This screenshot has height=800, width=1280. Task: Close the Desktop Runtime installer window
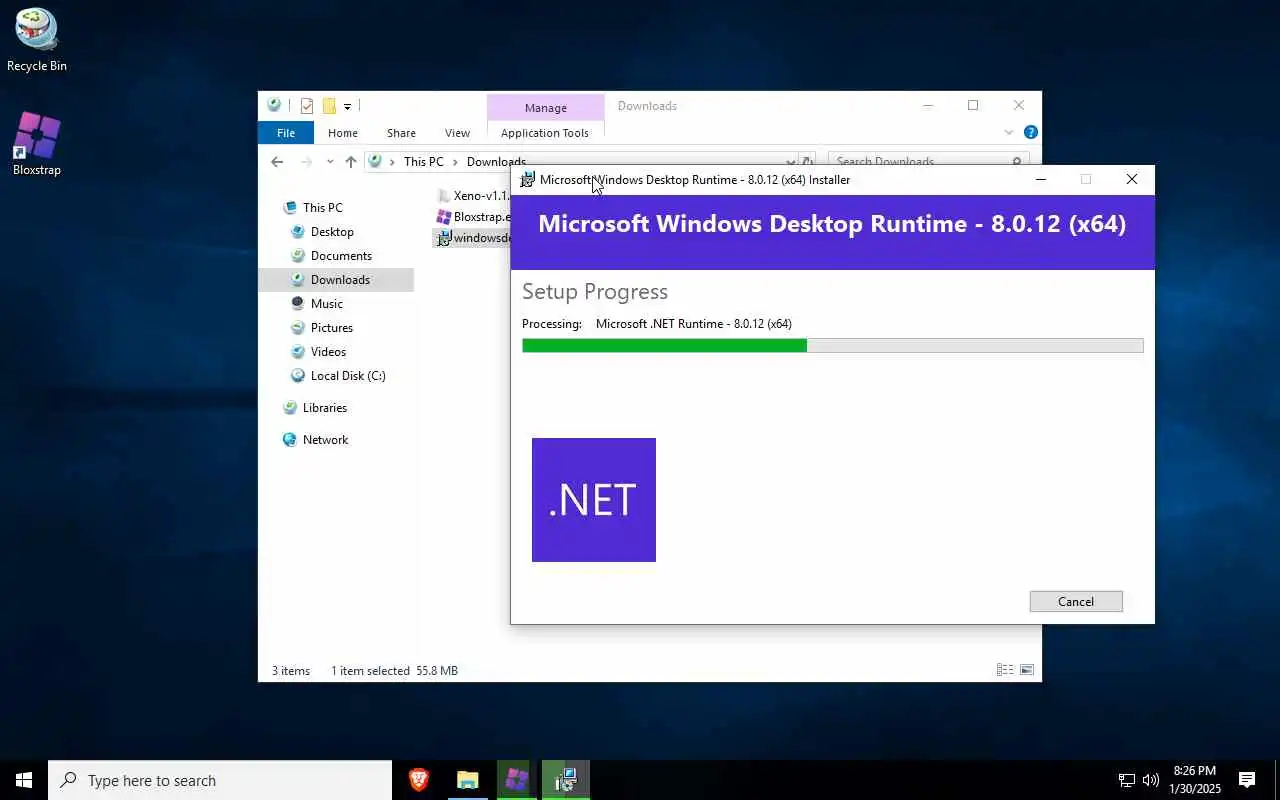[x=1132, y=180]
